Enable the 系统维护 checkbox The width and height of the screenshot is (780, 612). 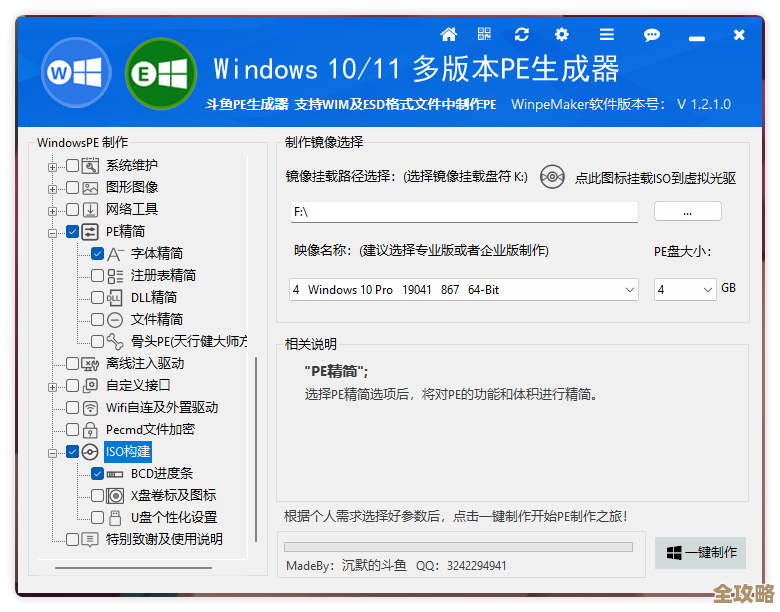pyautogui.click(x=73, y=165)
